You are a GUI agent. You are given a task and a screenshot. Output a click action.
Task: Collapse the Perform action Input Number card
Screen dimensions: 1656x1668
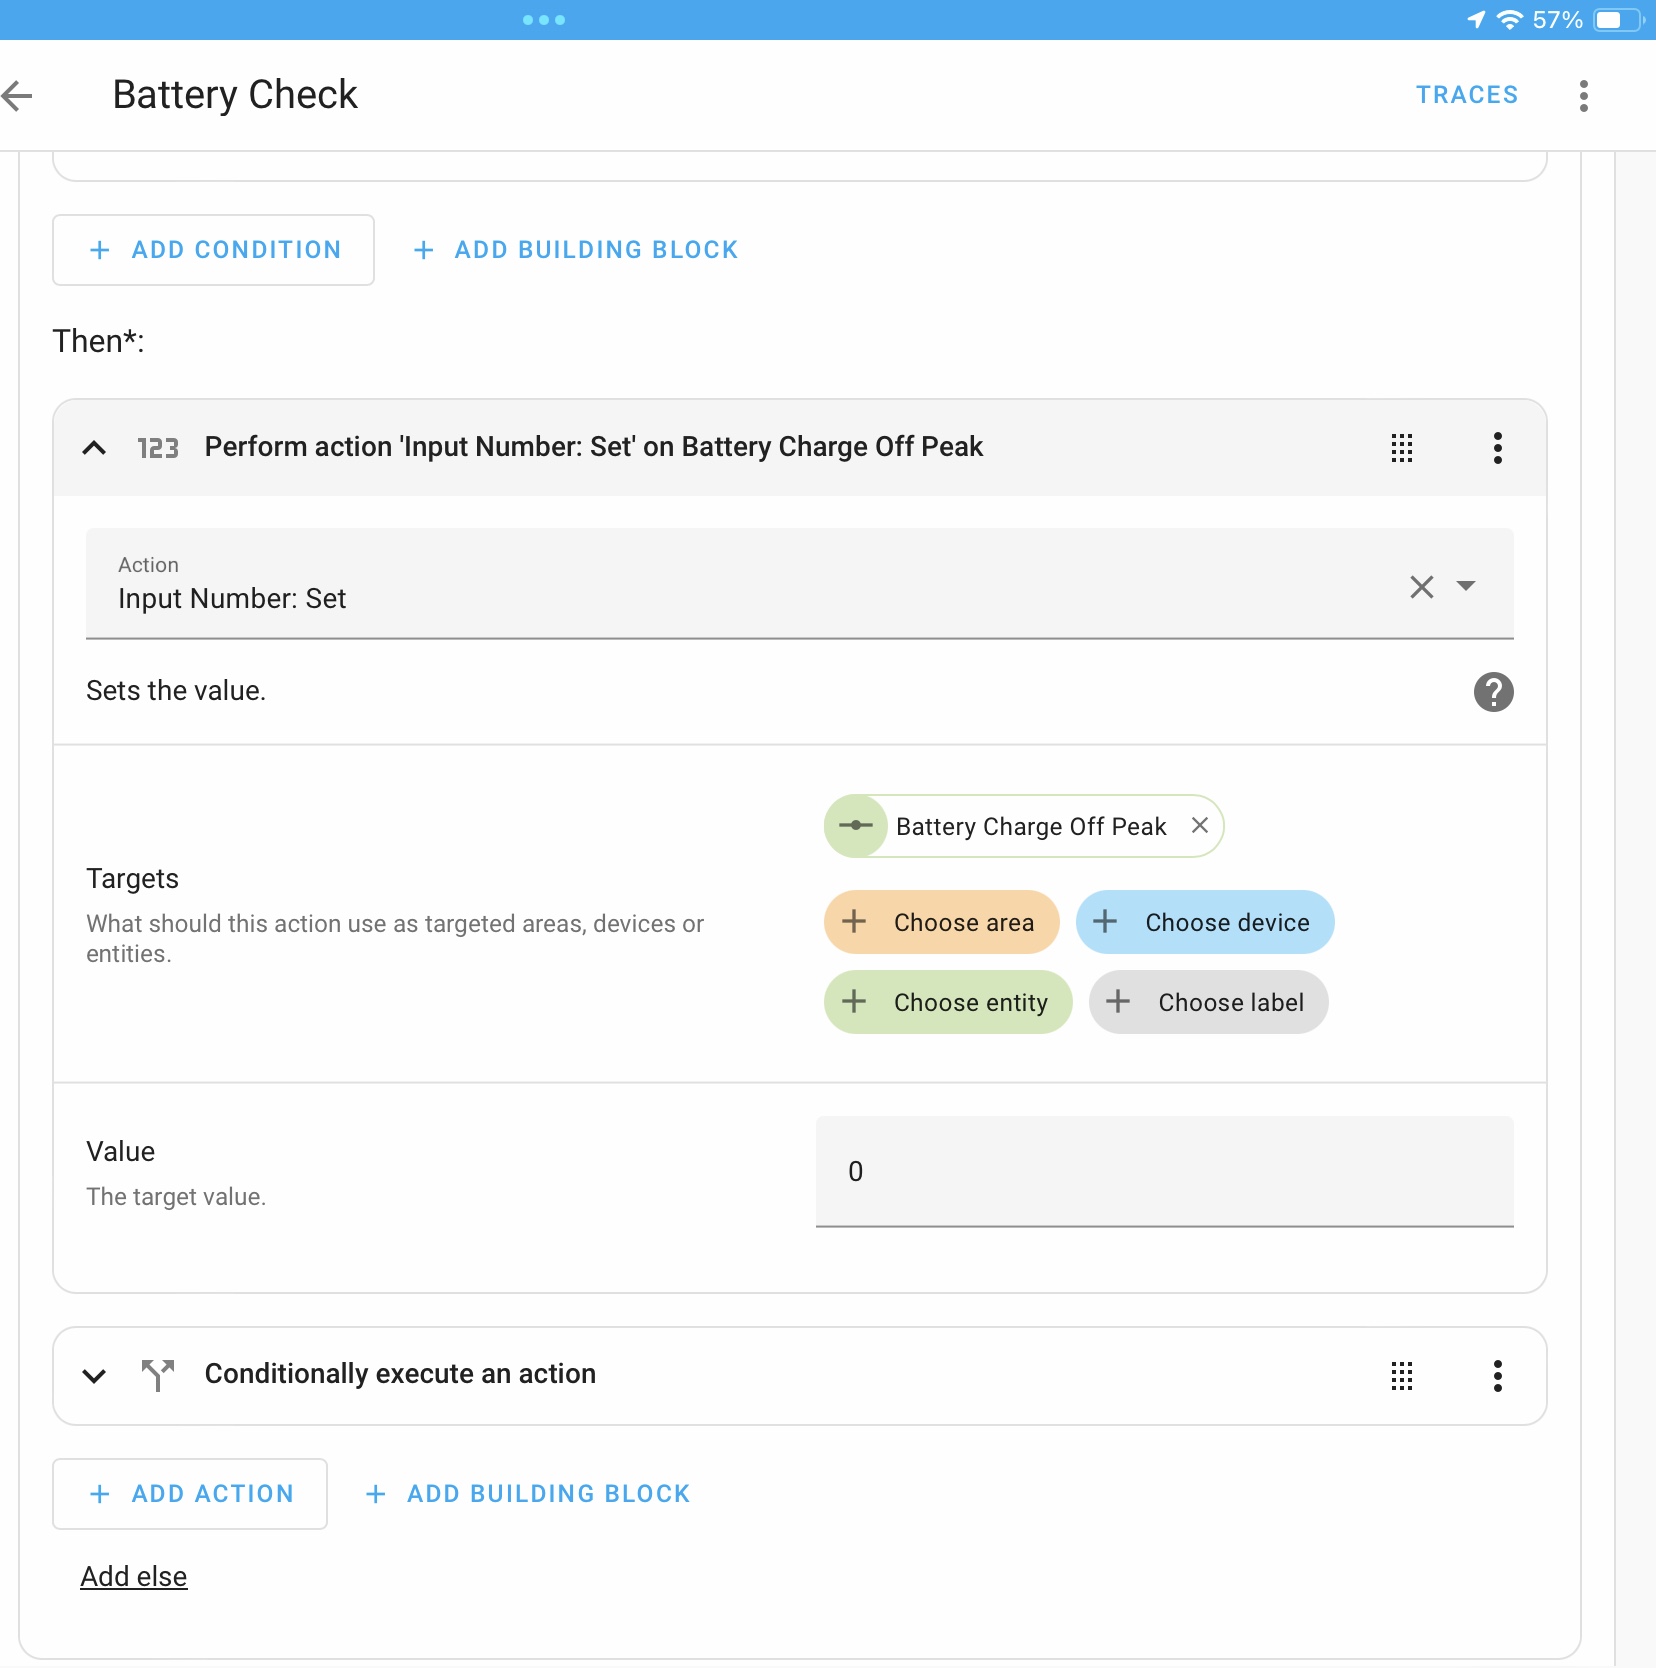(x=94, y=448)
